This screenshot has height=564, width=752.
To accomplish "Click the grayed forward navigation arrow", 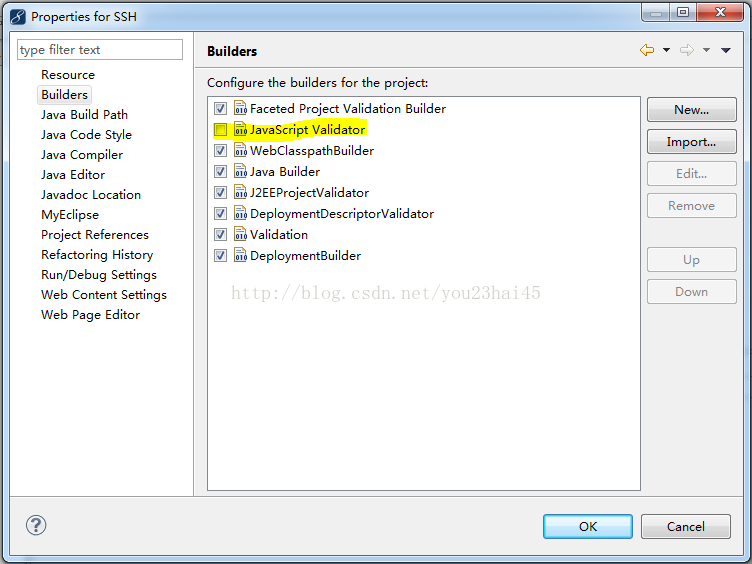I will [687, 50].
